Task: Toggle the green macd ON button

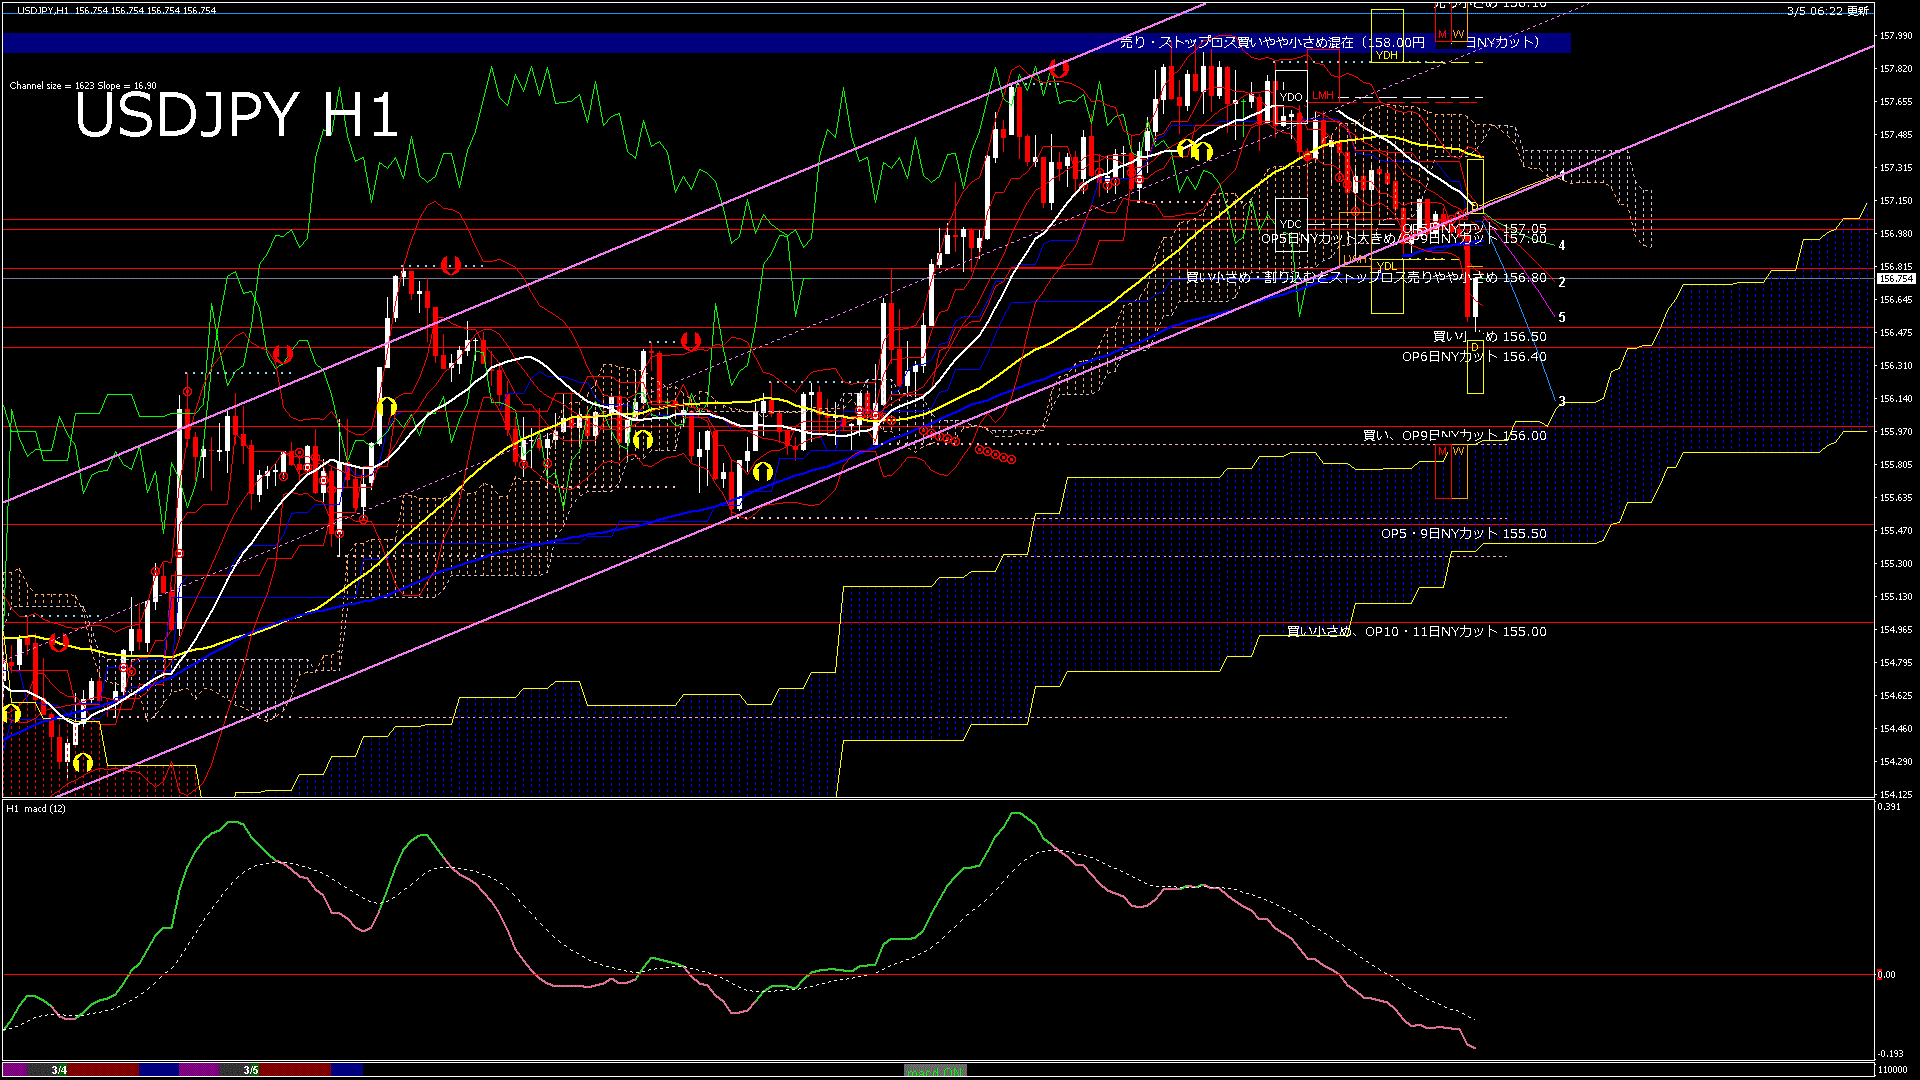Action: point(935,1071)
